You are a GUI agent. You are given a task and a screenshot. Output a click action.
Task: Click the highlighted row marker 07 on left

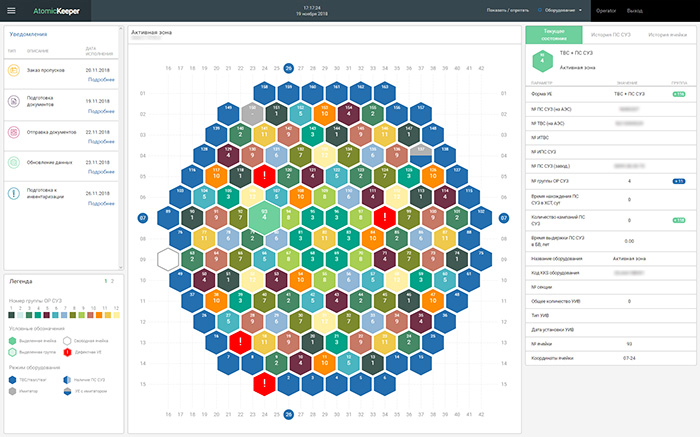click(142, 217)
